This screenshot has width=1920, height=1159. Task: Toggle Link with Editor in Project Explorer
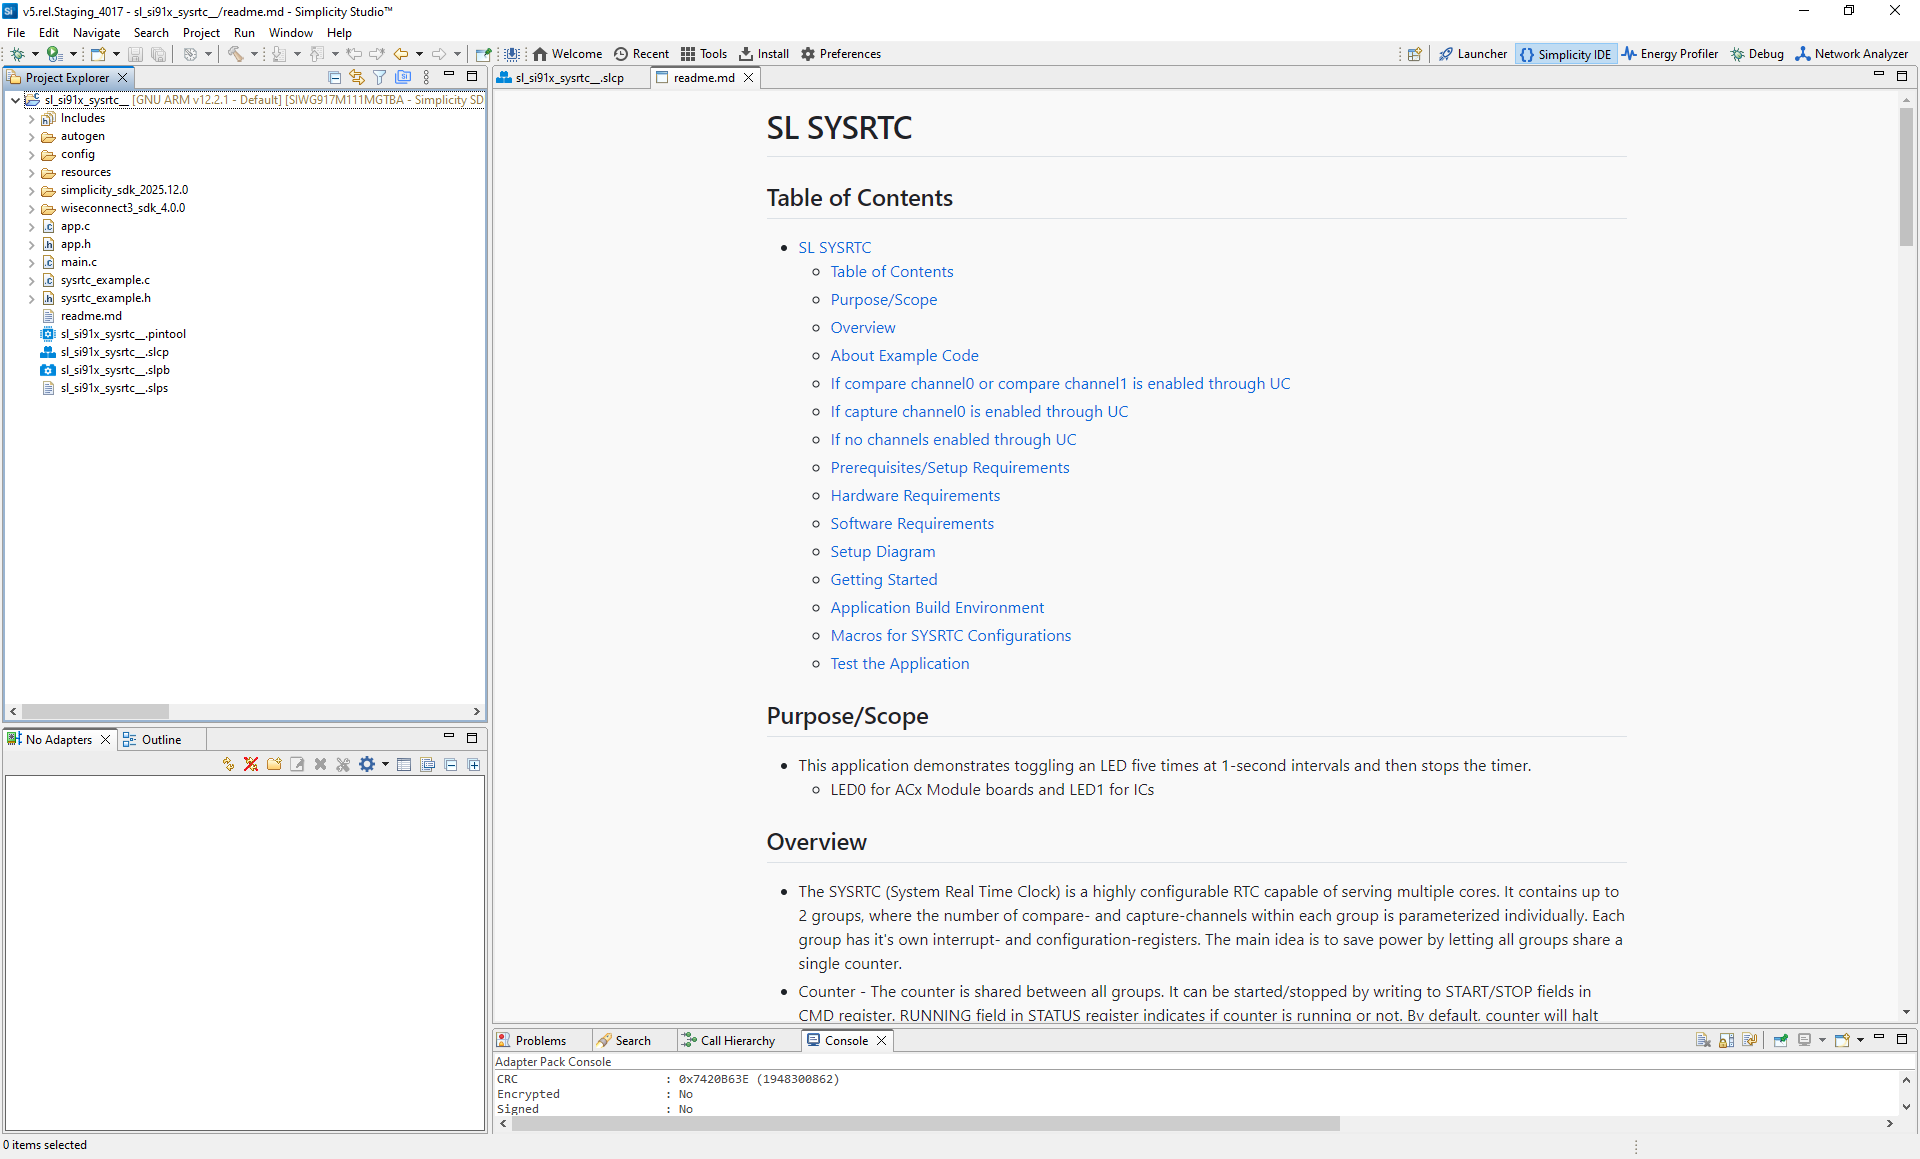357,76
